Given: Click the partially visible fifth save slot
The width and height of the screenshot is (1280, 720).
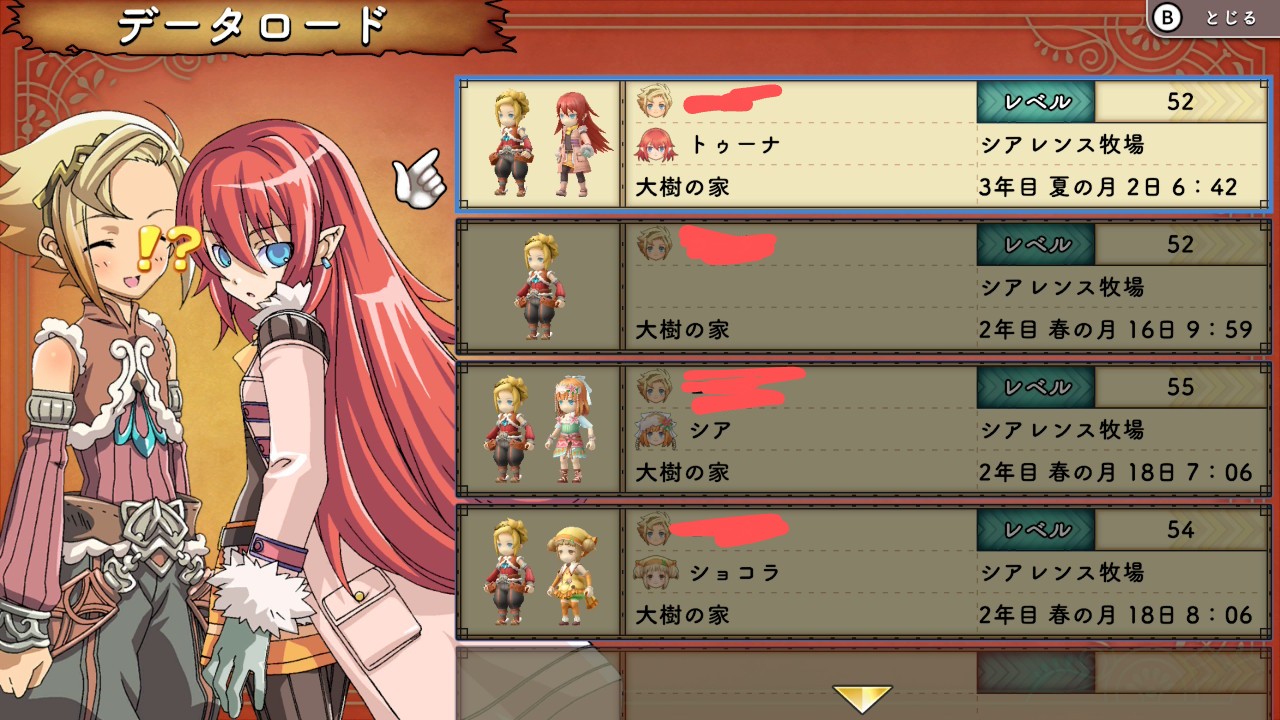Looking at the screenshot, I should [x=865, y=683].
